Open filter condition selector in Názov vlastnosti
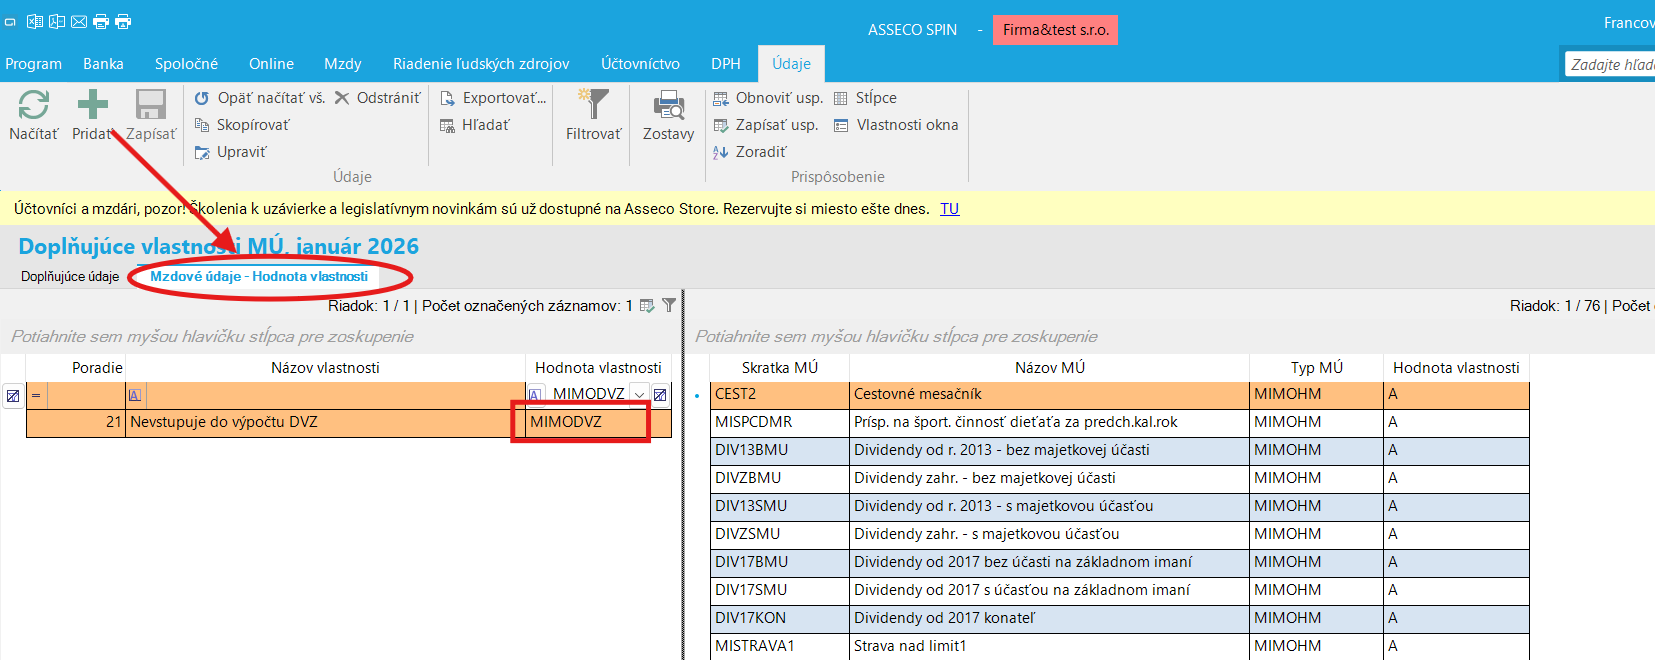 pos(135,395)
